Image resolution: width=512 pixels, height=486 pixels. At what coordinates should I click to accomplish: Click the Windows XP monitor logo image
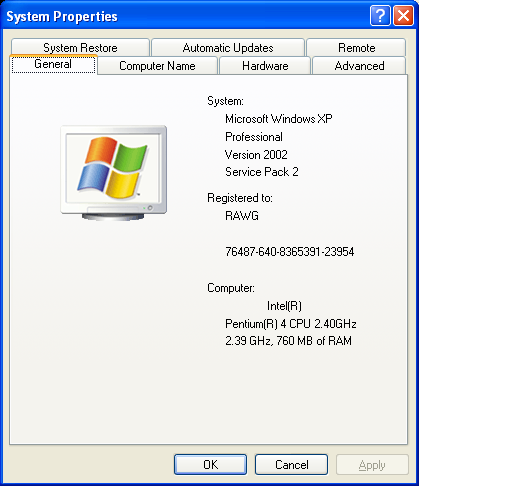tap(114, 173)
